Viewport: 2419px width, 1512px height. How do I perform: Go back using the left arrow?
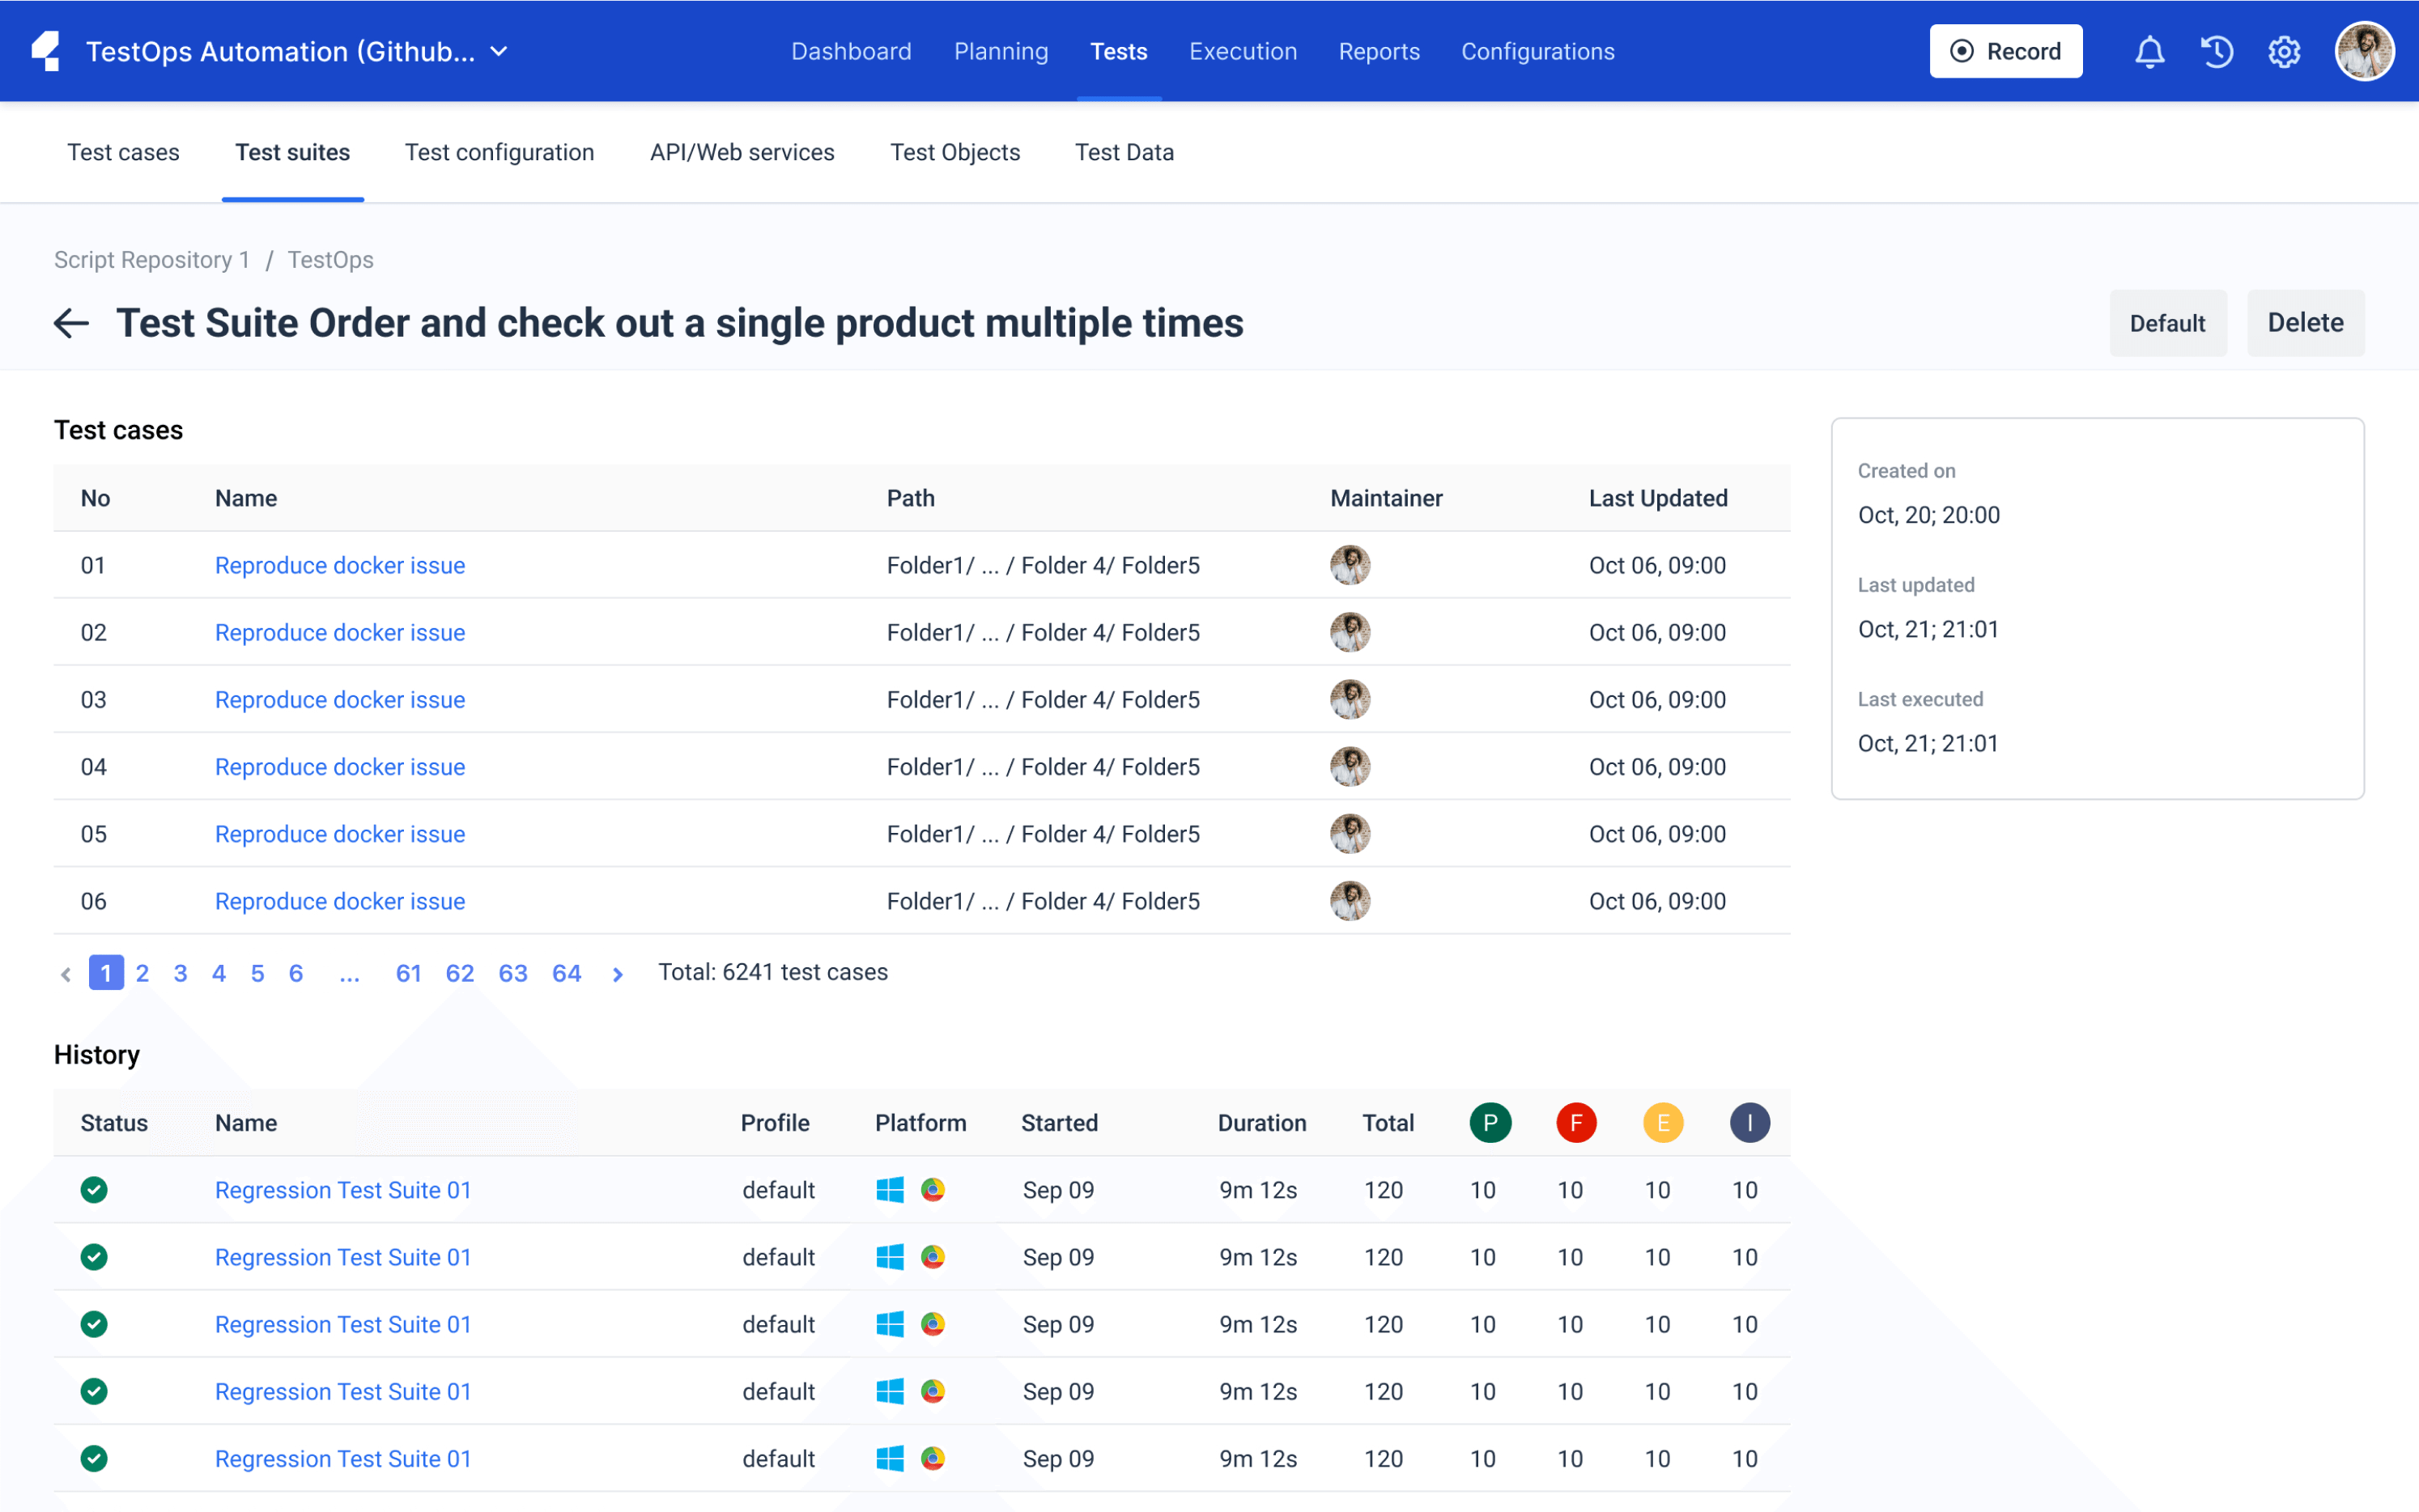click(x=71, y=323)
